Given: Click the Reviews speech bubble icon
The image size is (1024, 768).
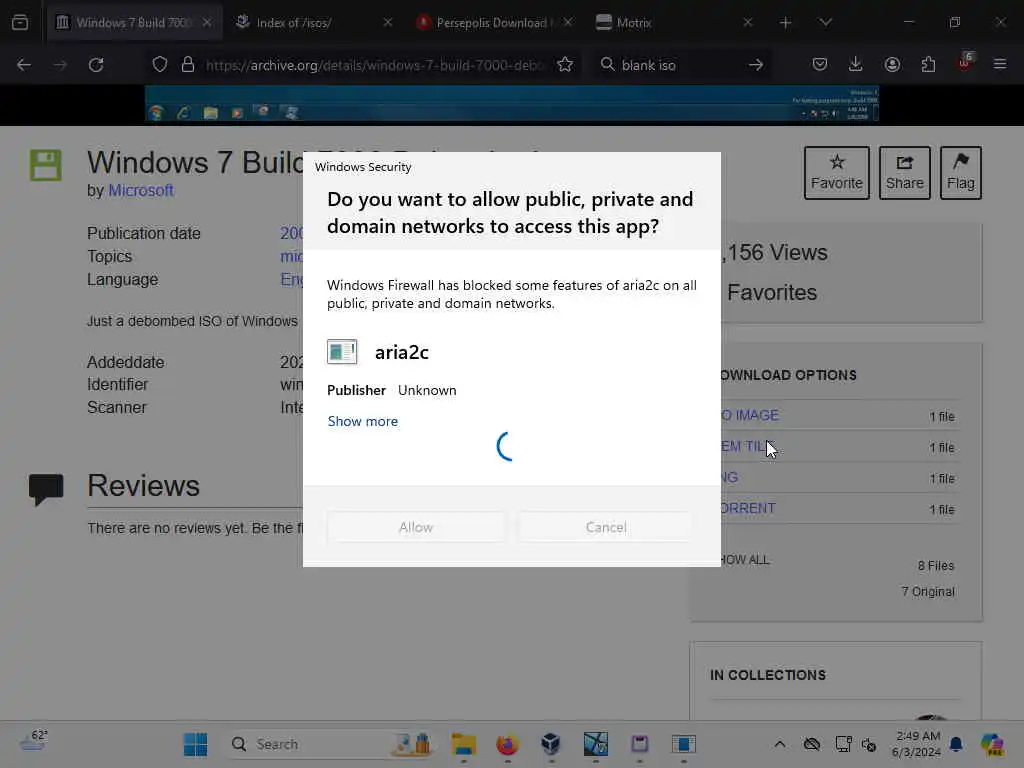Looking at the screenshot, I should (46, 489).
